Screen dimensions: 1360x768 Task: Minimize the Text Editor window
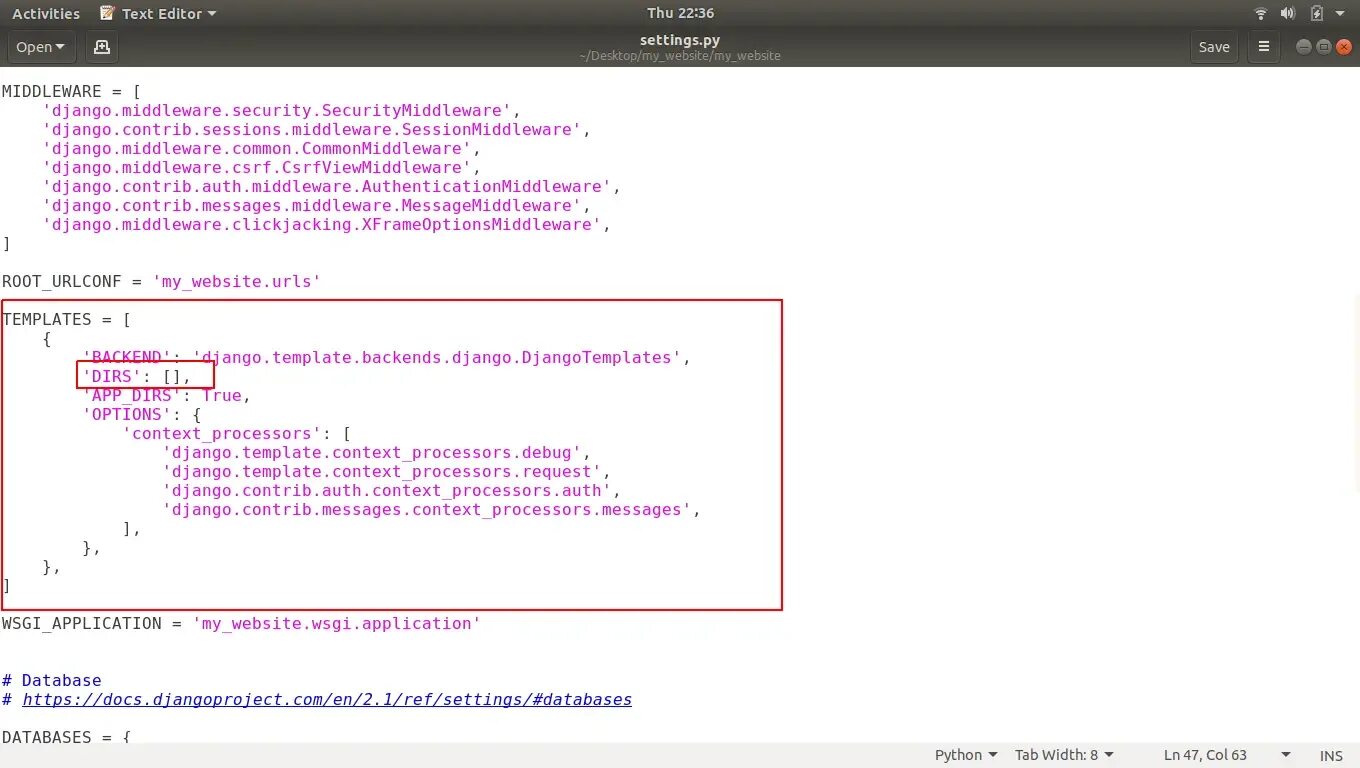pyautogui.click(x=1303, y=47)
